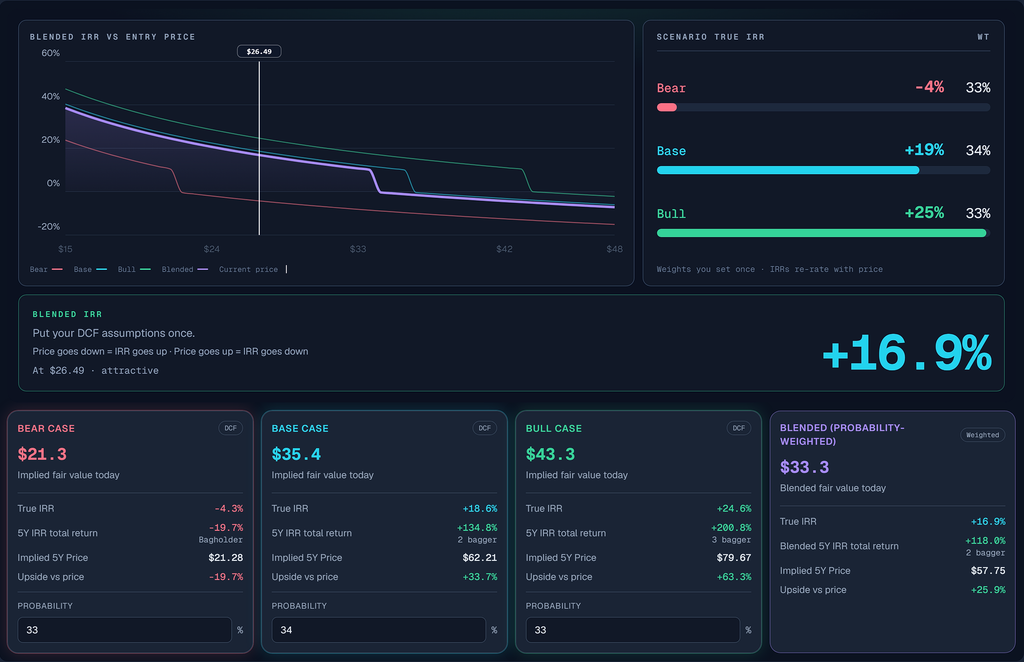Click the Weighted badge on Blended card

982,435
